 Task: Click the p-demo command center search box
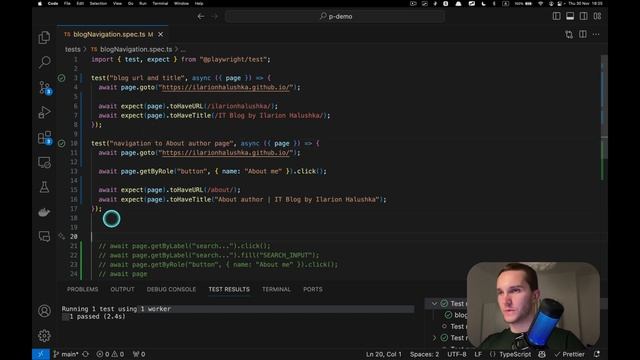335,16
